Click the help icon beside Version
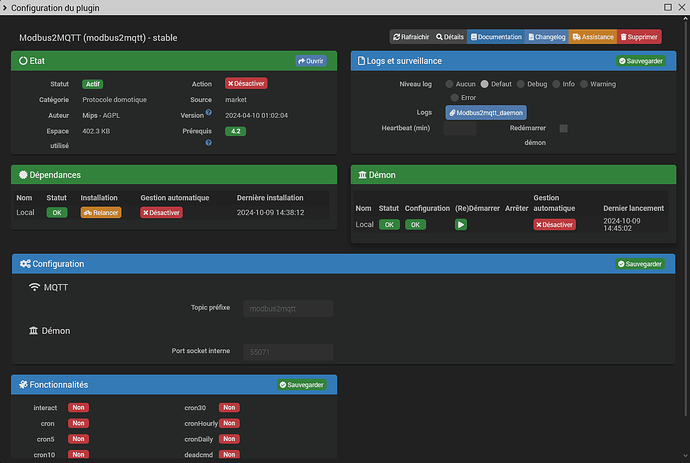 point(209,113)
